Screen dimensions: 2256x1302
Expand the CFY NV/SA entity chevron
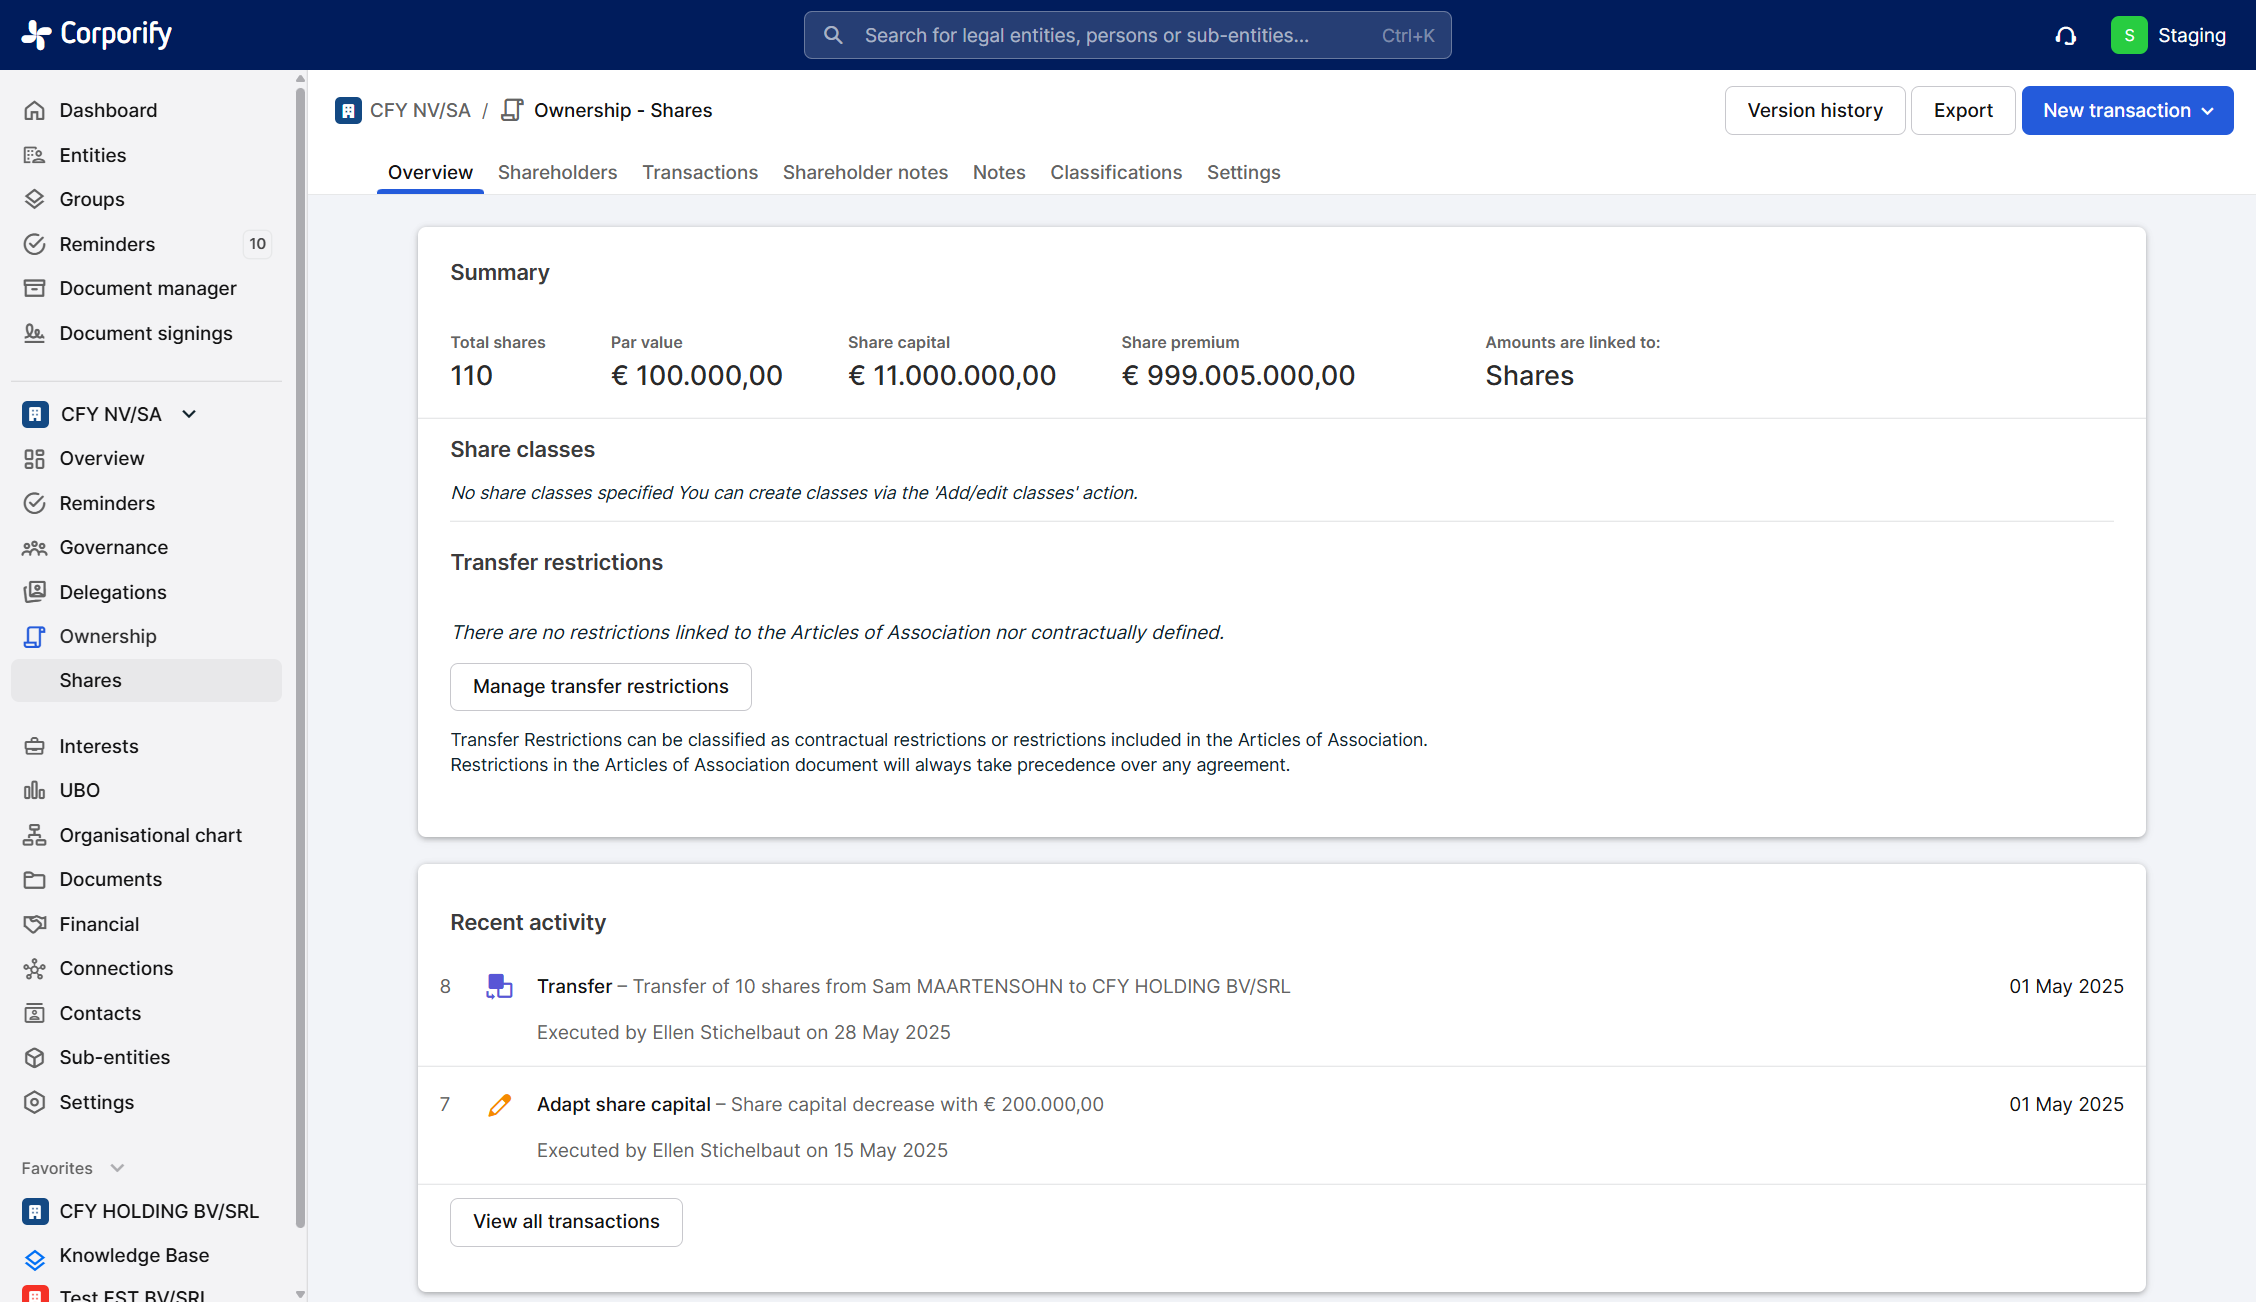pos(189,414)
